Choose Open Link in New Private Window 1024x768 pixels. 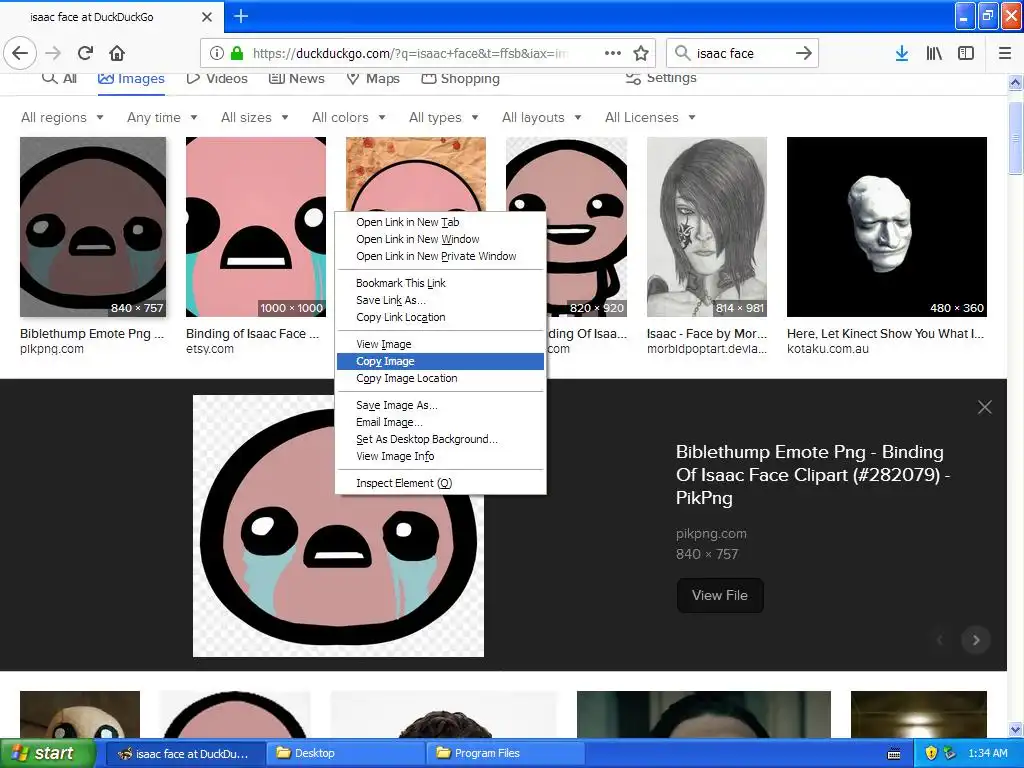440,256
